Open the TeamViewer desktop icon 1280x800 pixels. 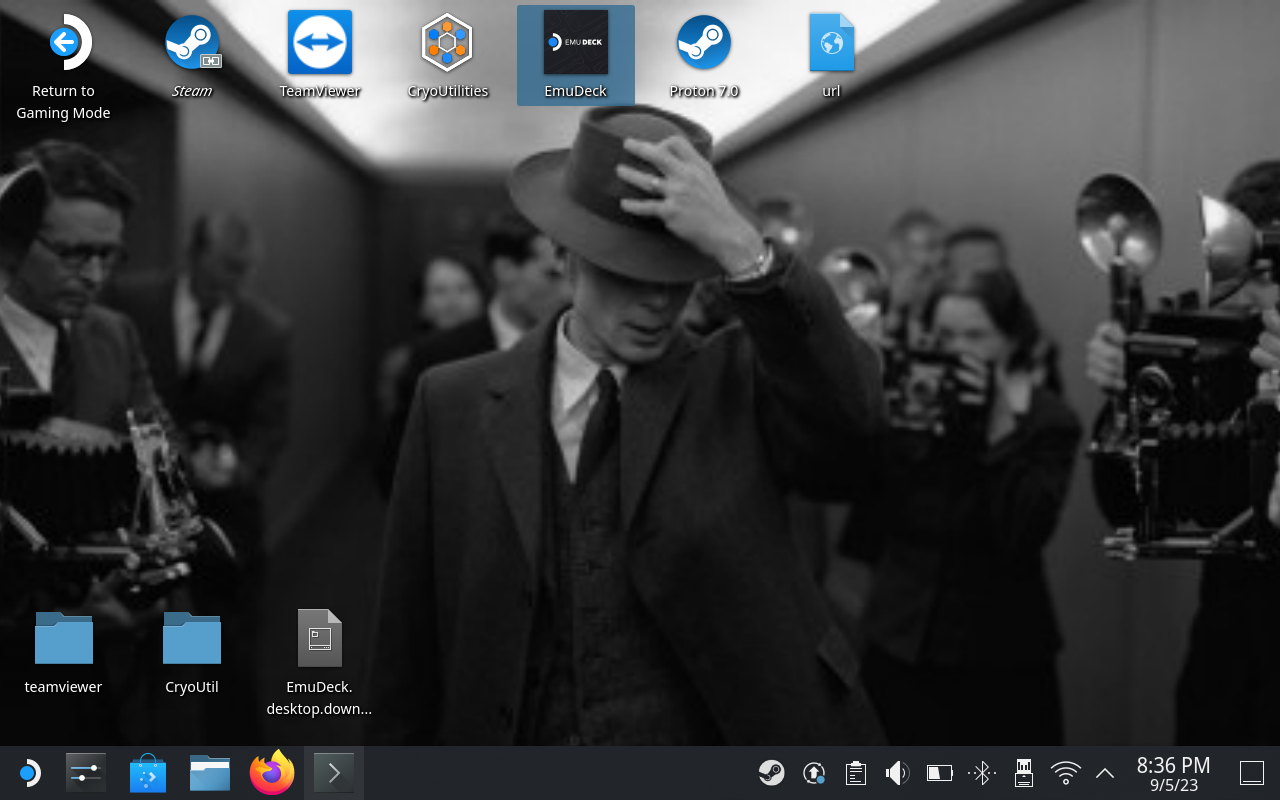320,45
